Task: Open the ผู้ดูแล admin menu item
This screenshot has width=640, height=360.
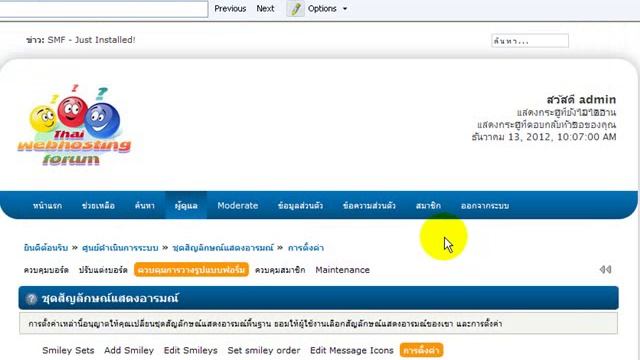Action: pyautogui.click(x=186, y=205)
